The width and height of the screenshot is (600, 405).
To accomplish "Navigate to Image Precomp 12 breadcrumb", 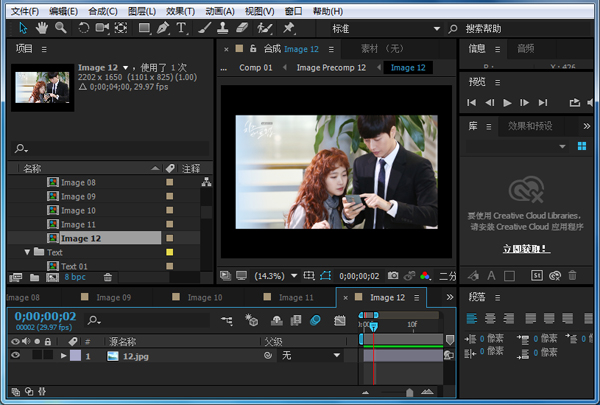I will tap(331, 68).
